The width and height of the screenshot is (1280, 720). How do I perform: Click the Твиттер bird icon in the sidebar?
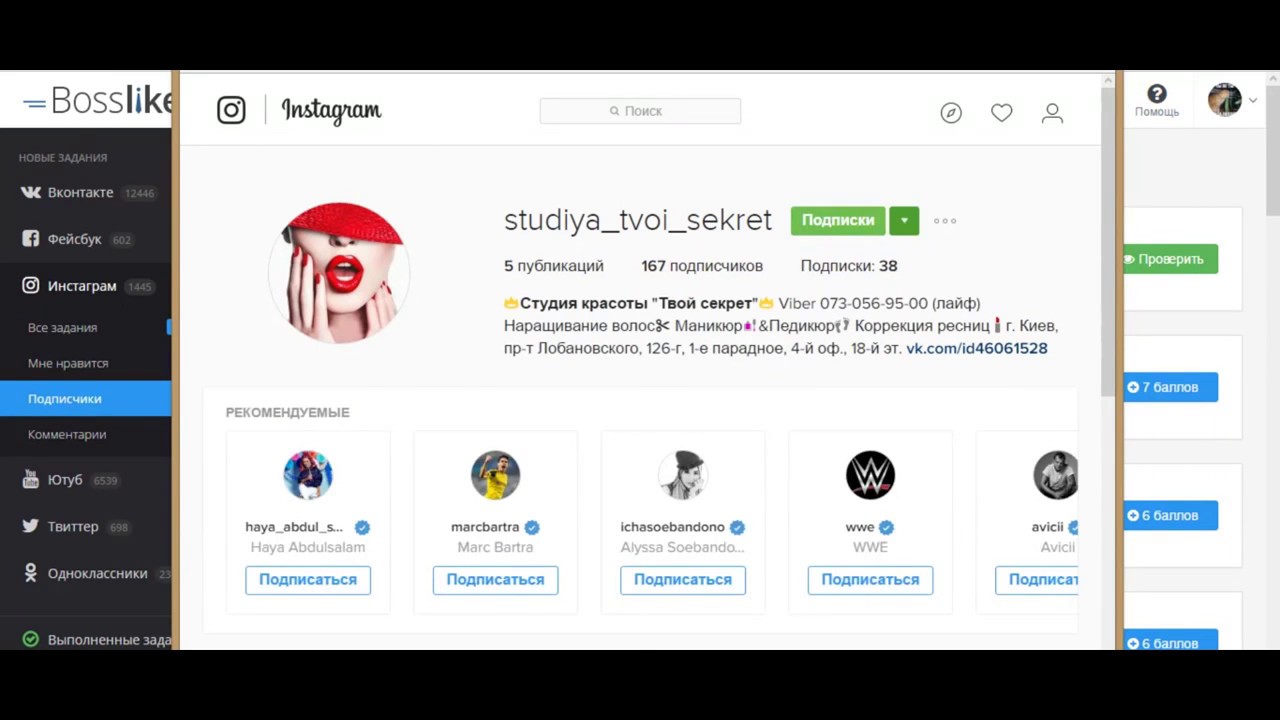click(31, 526)
